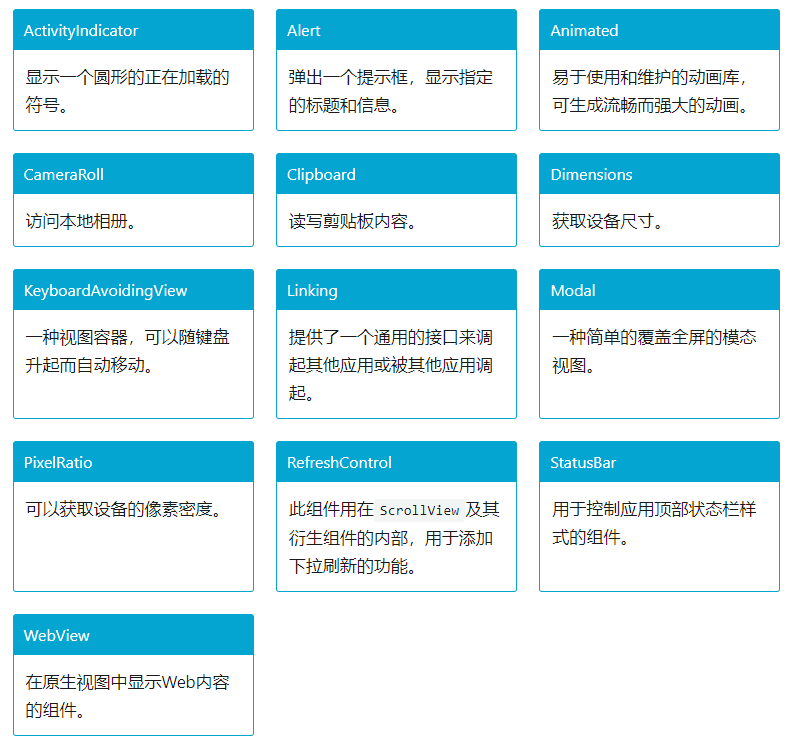The width and height of the screenshot is (788, 747).
Task: Click the Animated card title
Action: click(584, 31)
